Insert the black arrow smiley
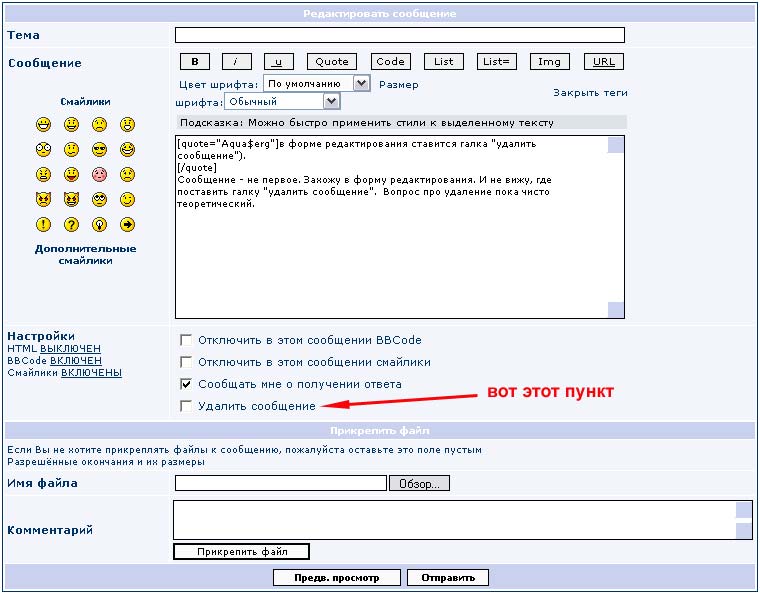Image resolution: width=760 pixels, height=595 pixels. pos(127,224)
